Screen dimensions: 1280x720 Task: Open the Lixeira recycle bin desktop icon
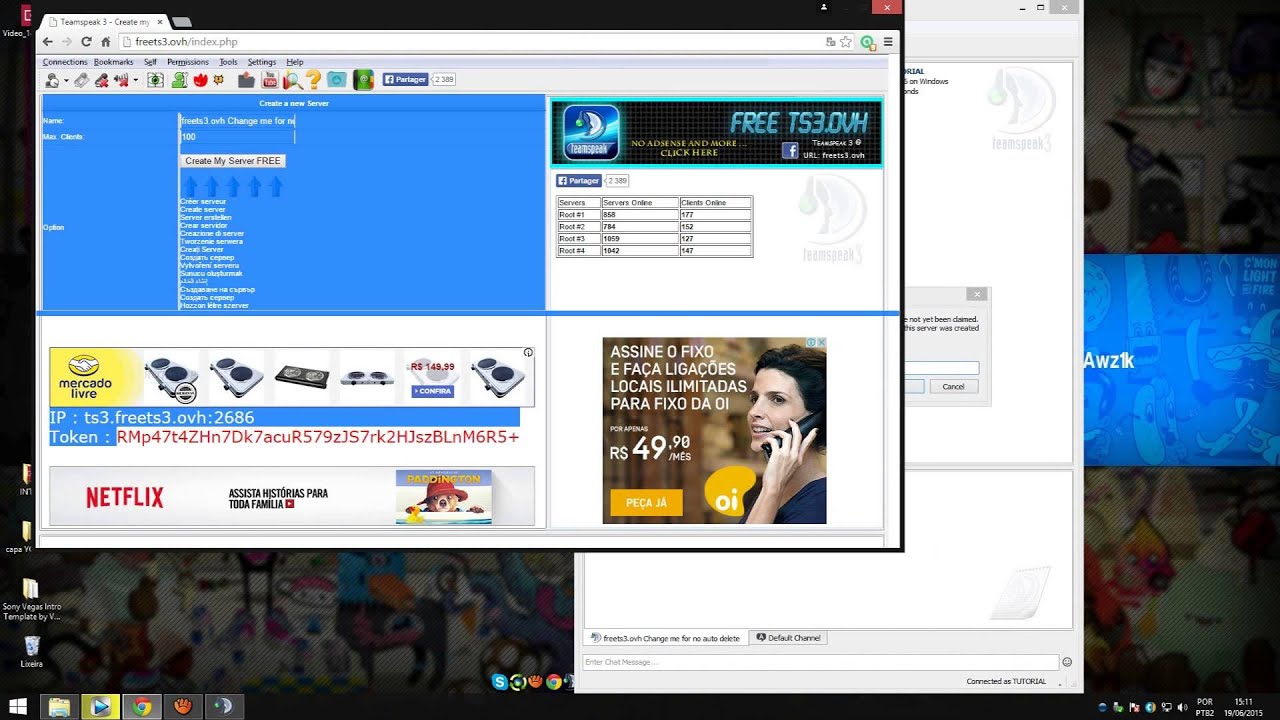tap(31, 651)
